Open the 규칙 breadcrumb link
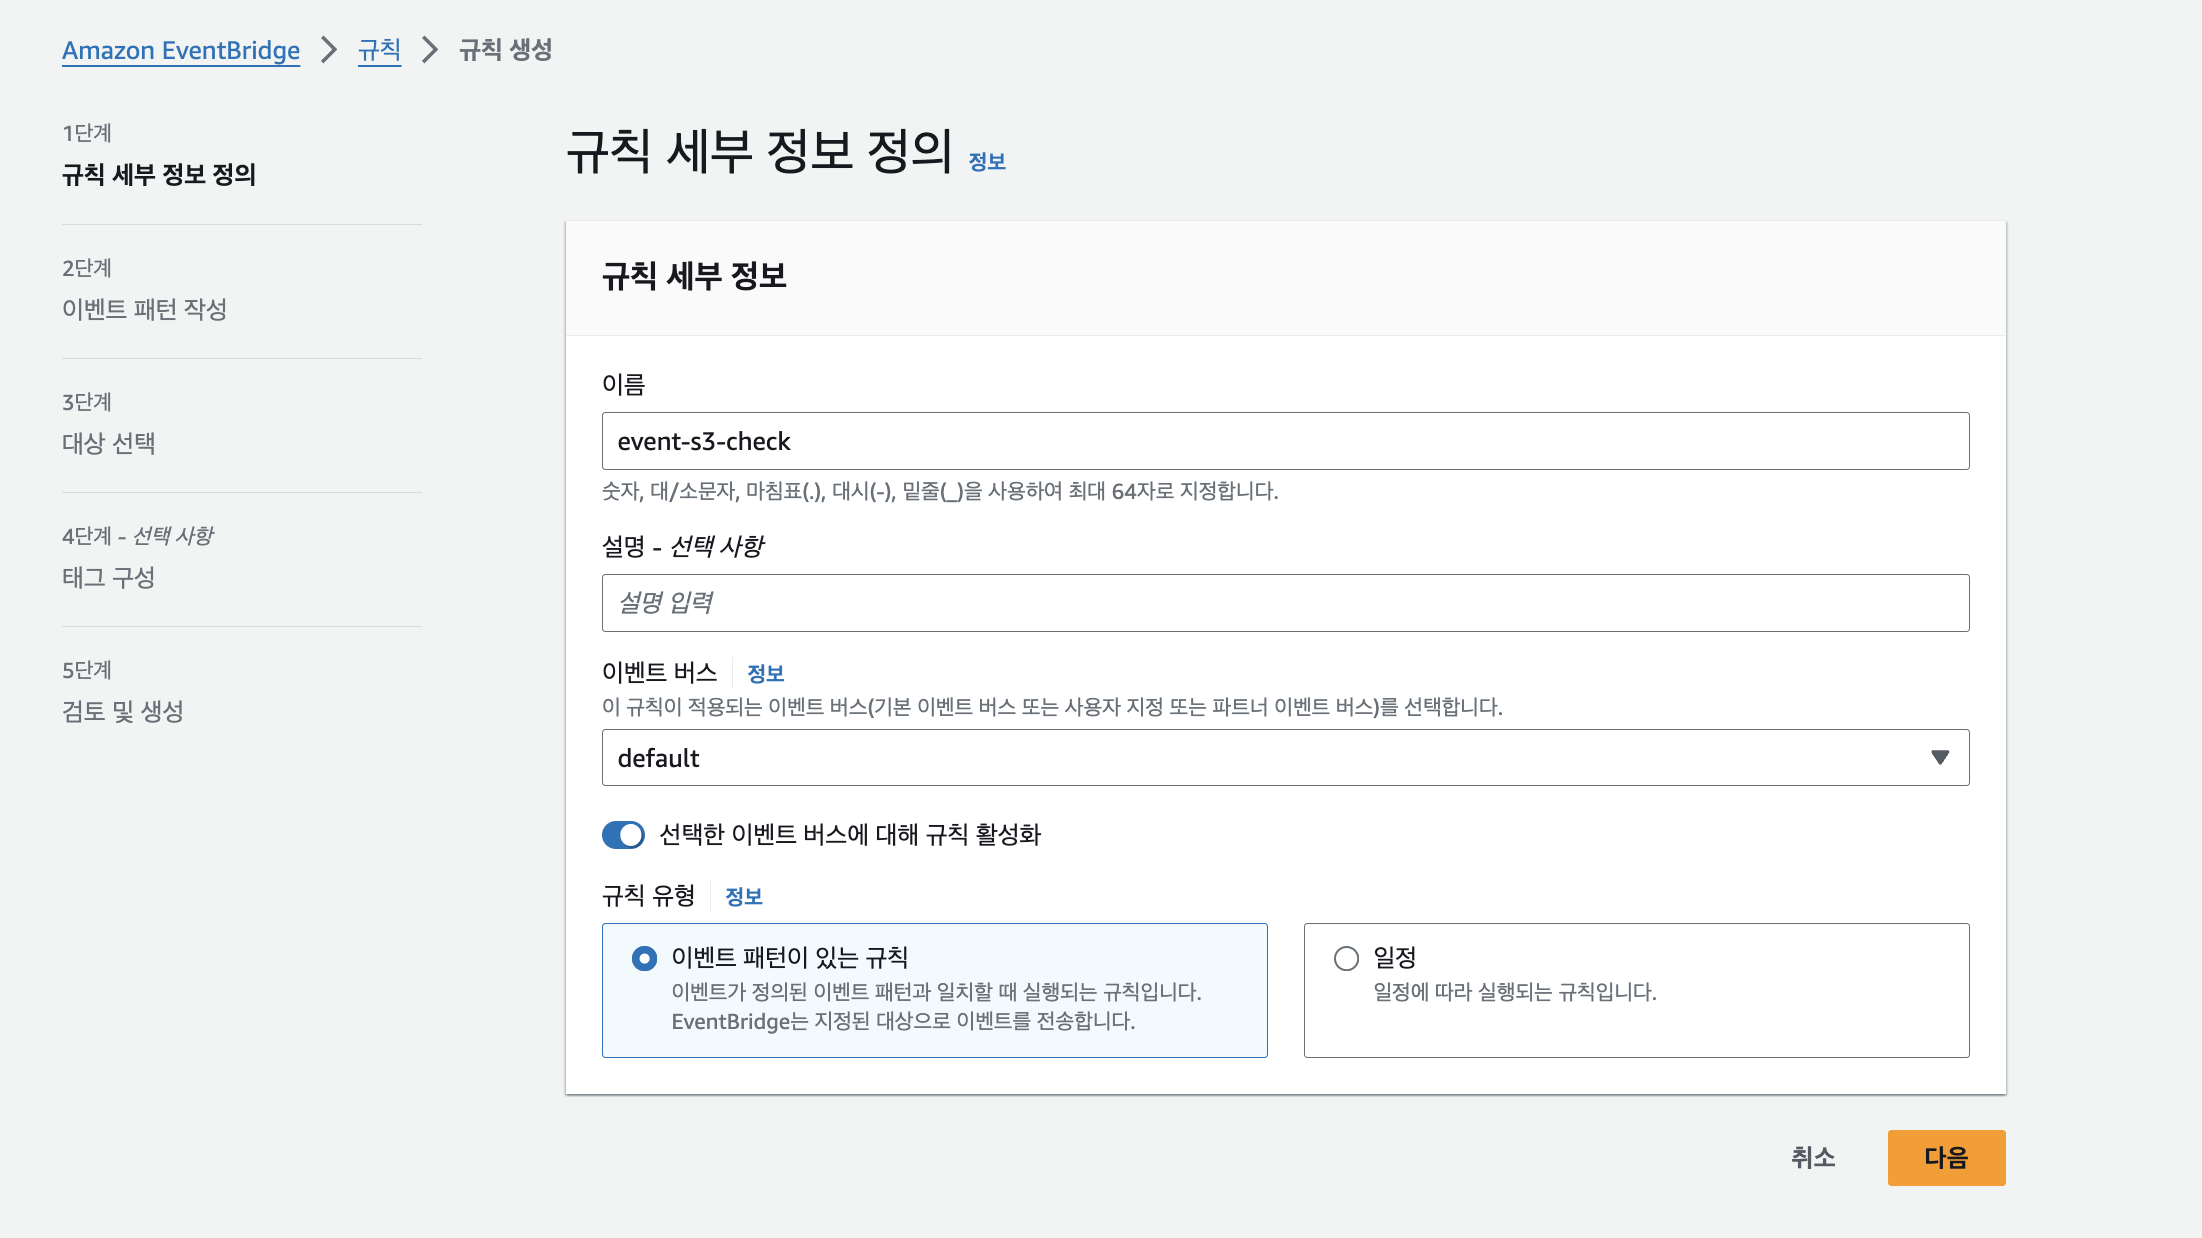Image resolution: width=2202 pixels, height=1238 pixels. [x=379, y=50]
